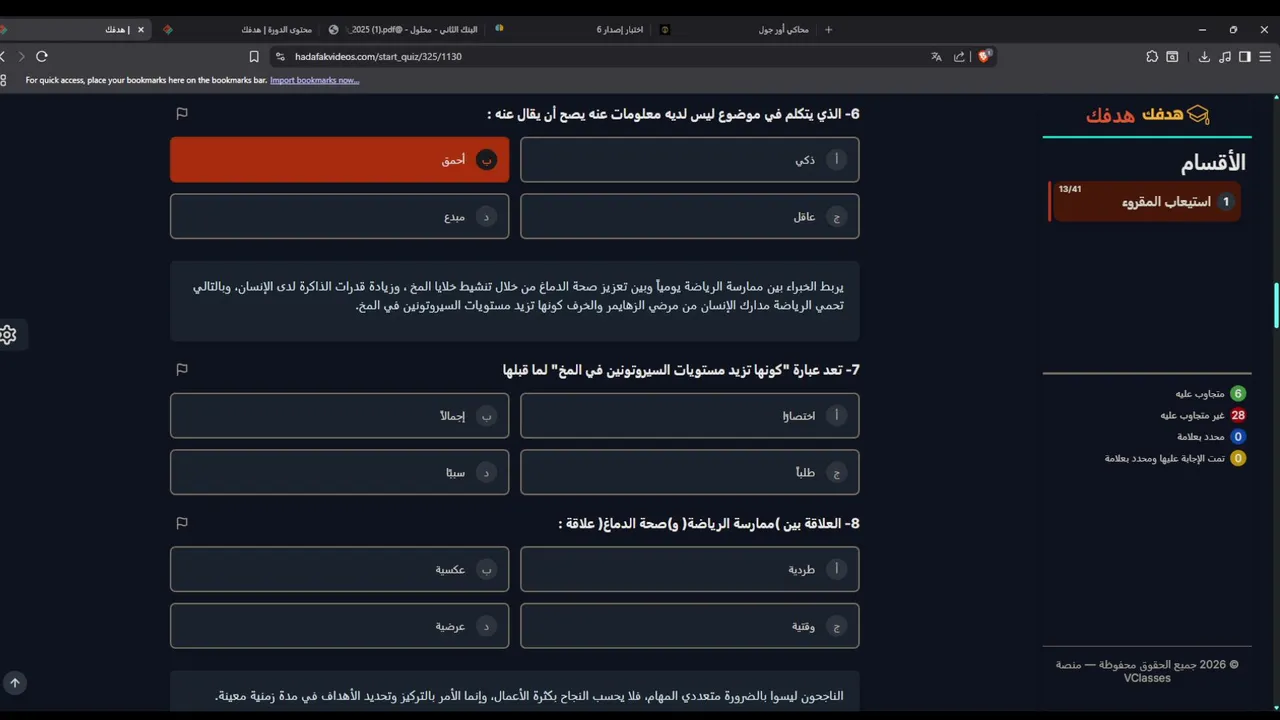The height and width of the screenshot is (720, 1280).
Task: Flag question 8 with the flag icon
Action: coord(182,523)
